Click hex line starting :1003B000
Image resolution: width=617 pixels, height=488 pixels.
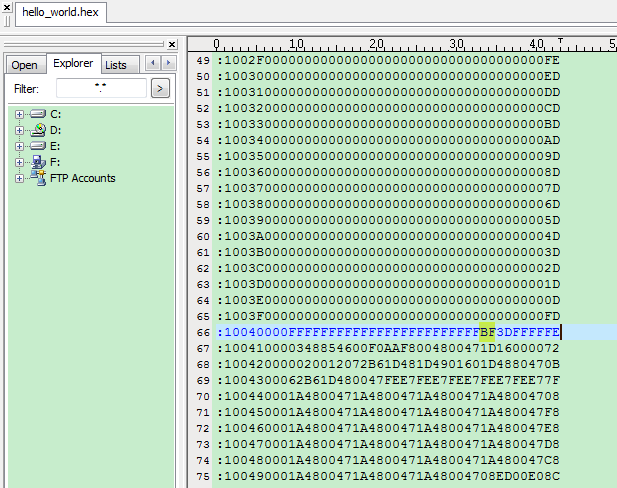point(388,252)
